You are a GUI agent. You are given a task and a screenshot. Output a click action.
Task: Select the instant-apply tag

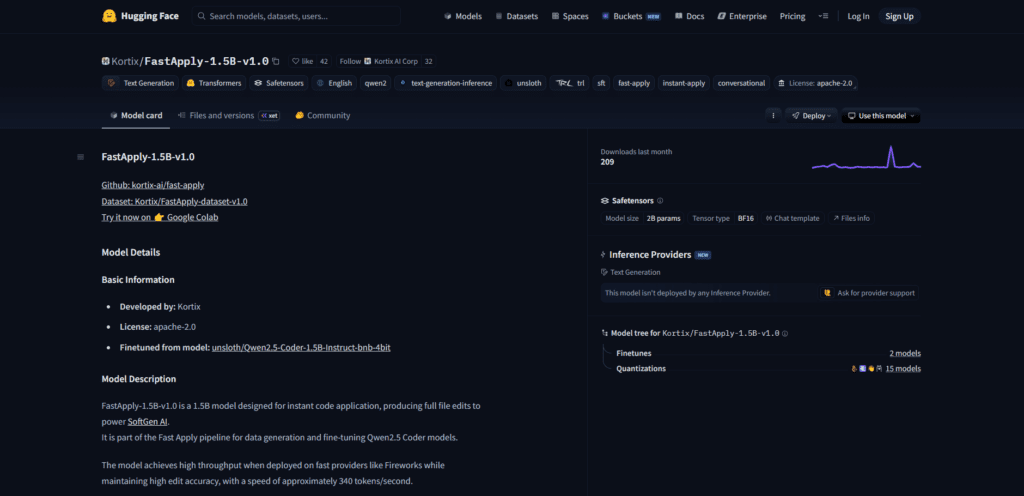684,83
